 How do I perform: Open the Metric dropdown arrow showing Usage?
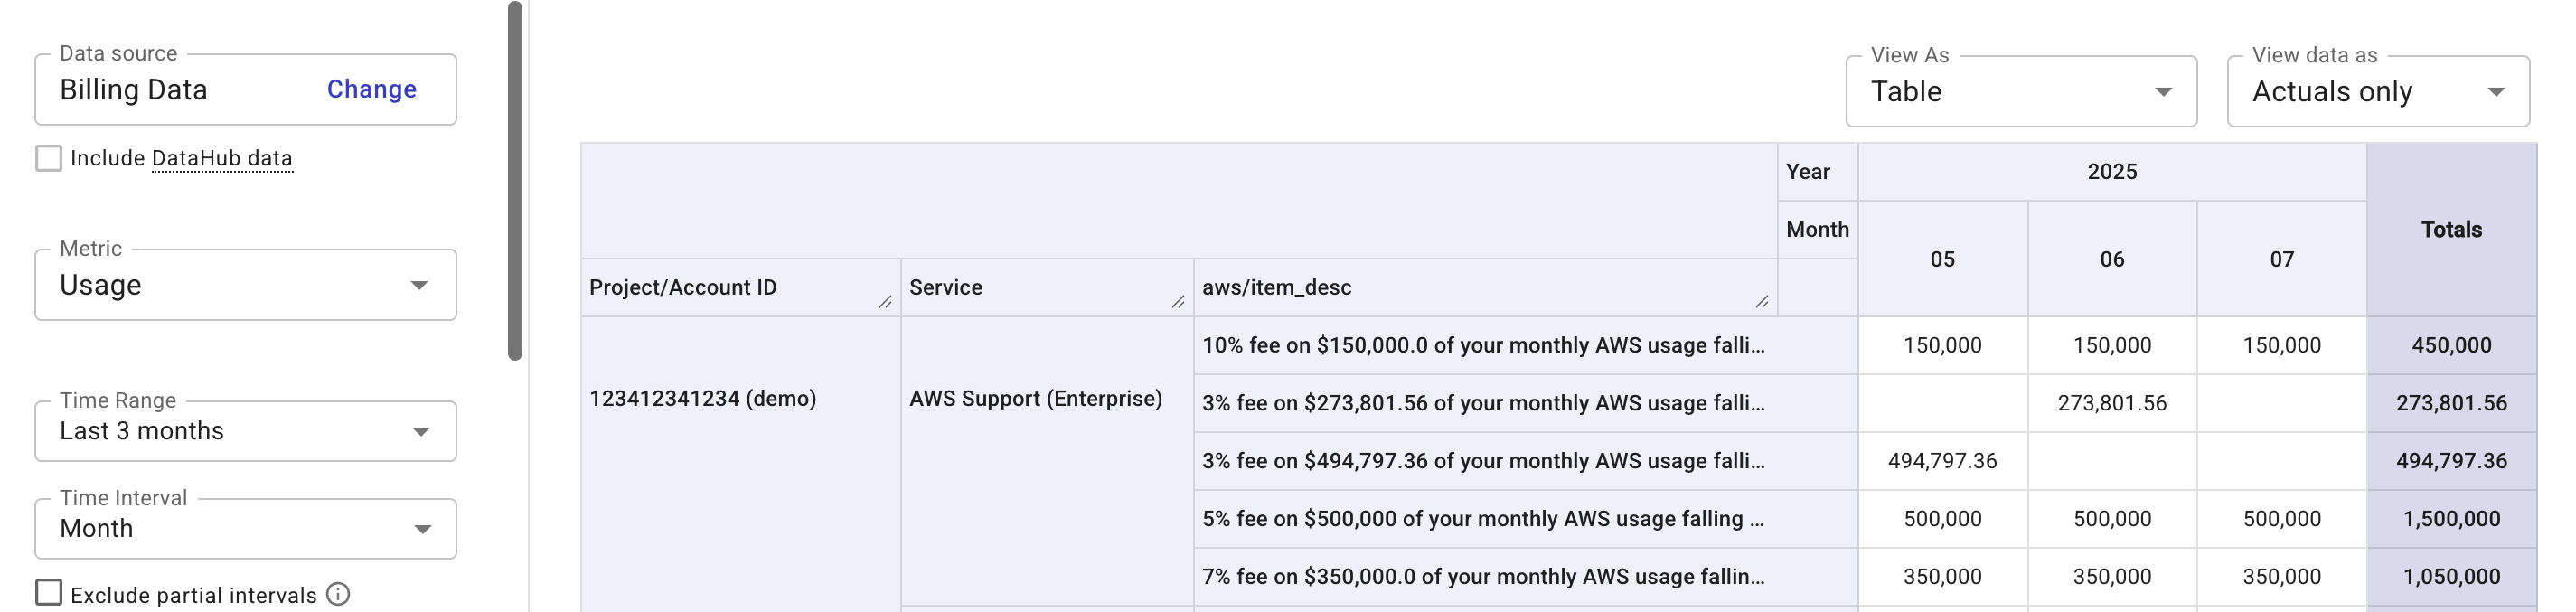click(420, 285)
